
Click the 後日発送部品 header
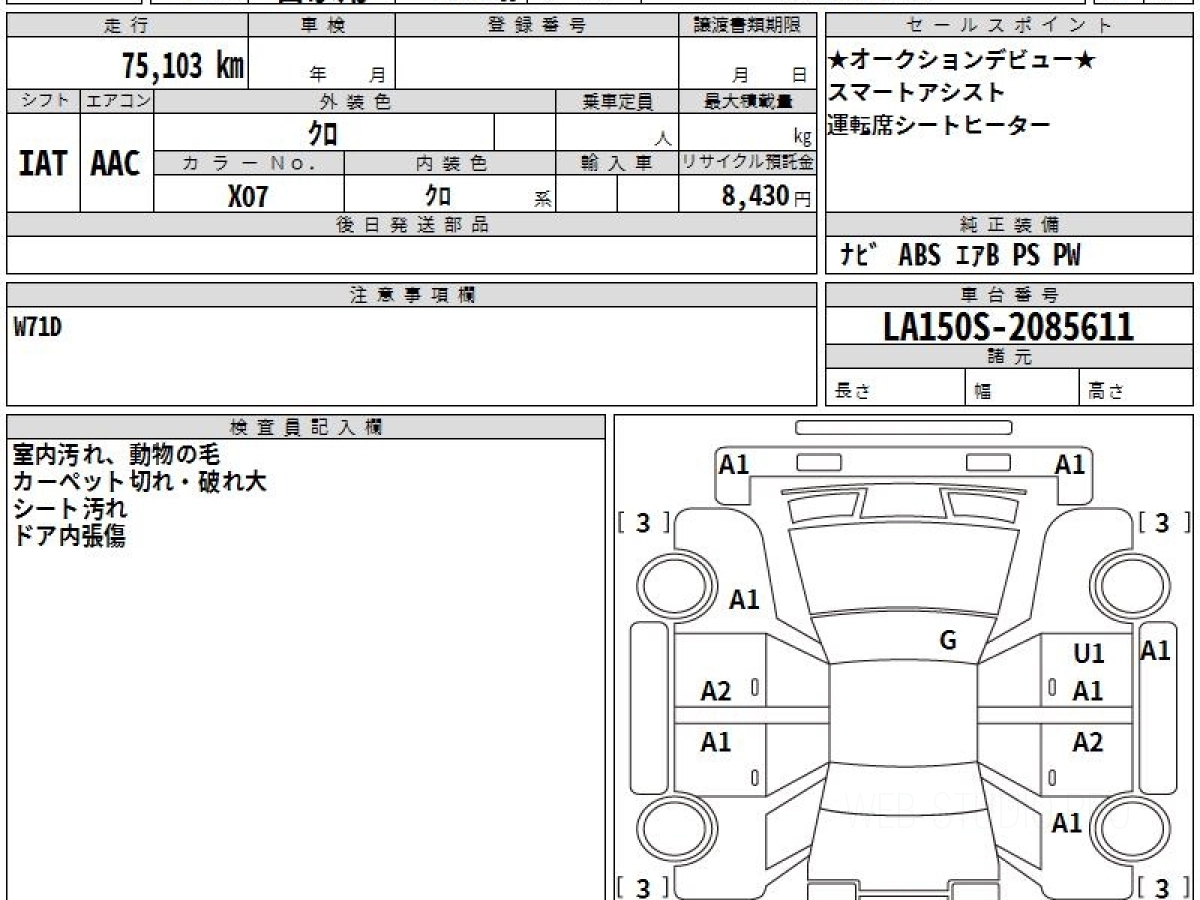pyautogui.click(x=411, y=225)
